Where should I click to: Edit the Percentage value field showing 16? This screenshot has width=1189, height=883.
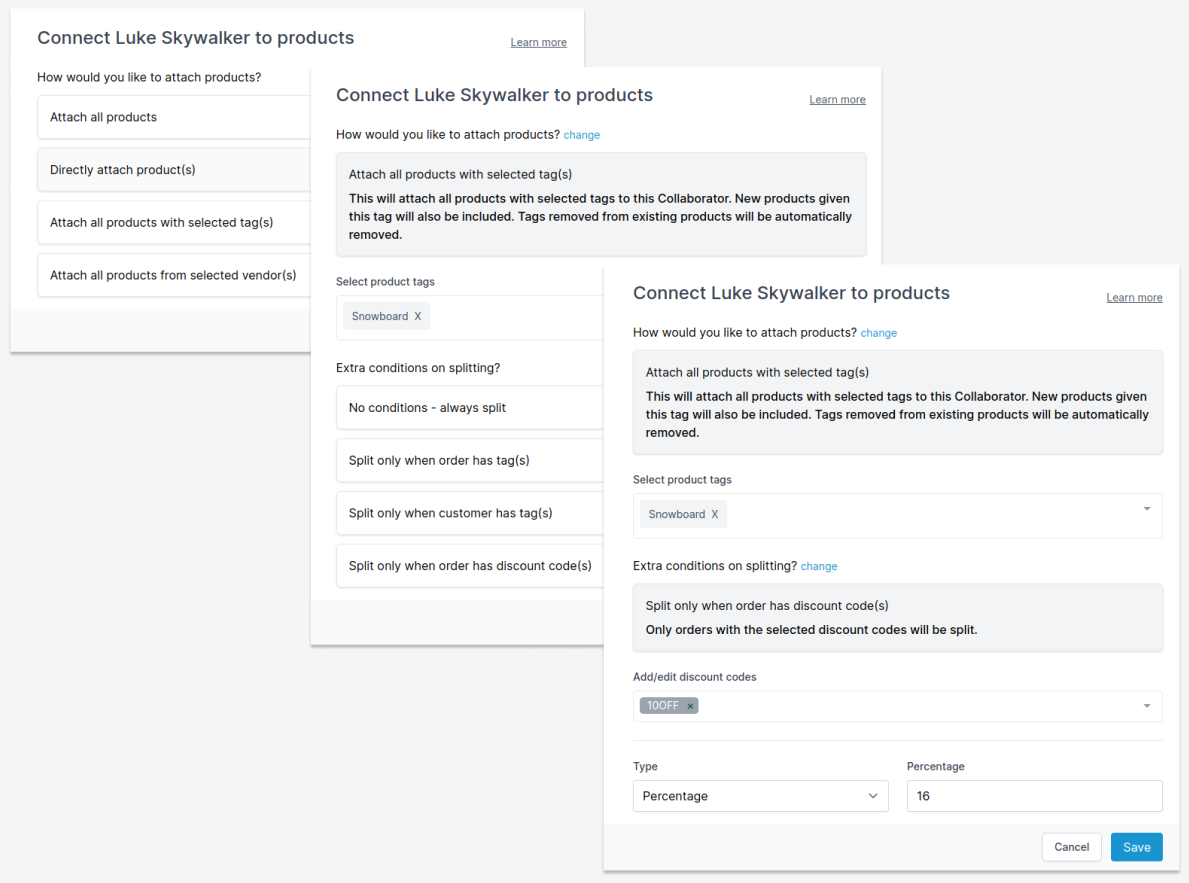point(1034,796)
